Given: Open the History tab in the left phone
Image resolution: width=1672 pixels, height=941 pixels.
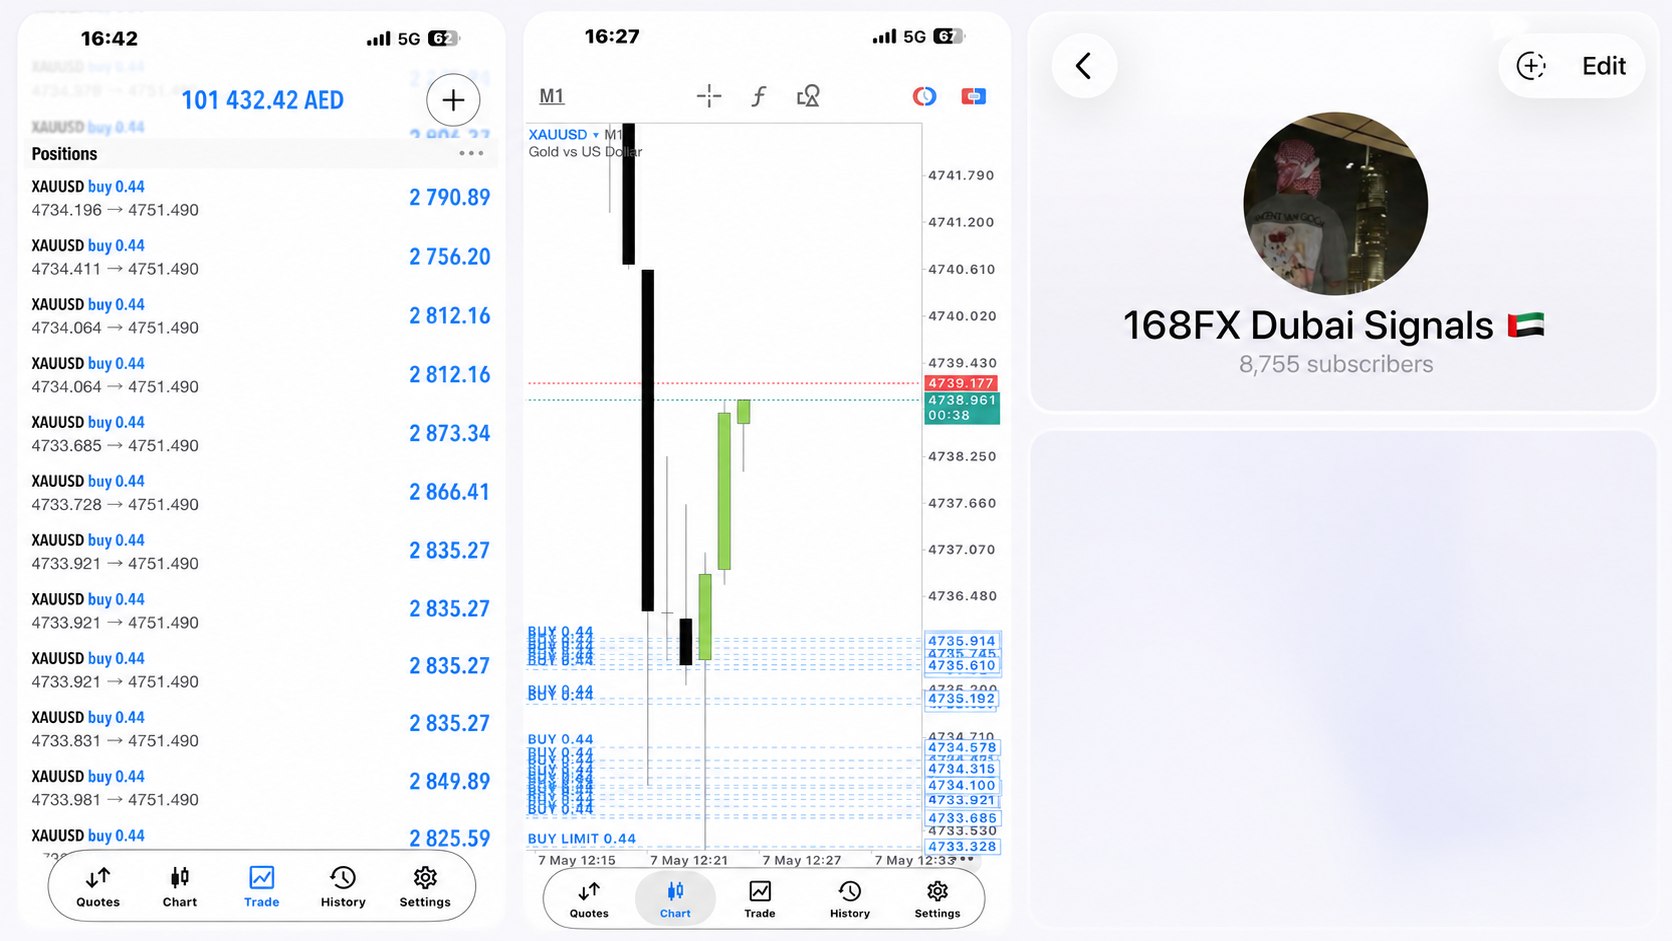Looking at the screenshot, I should coord(343,887).
